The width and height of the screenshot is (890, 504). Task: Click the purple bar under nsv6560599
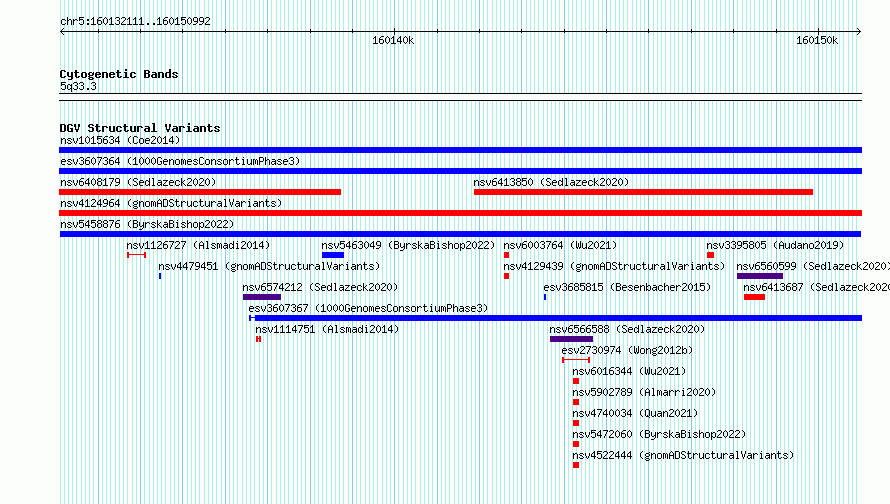(760, 276)
